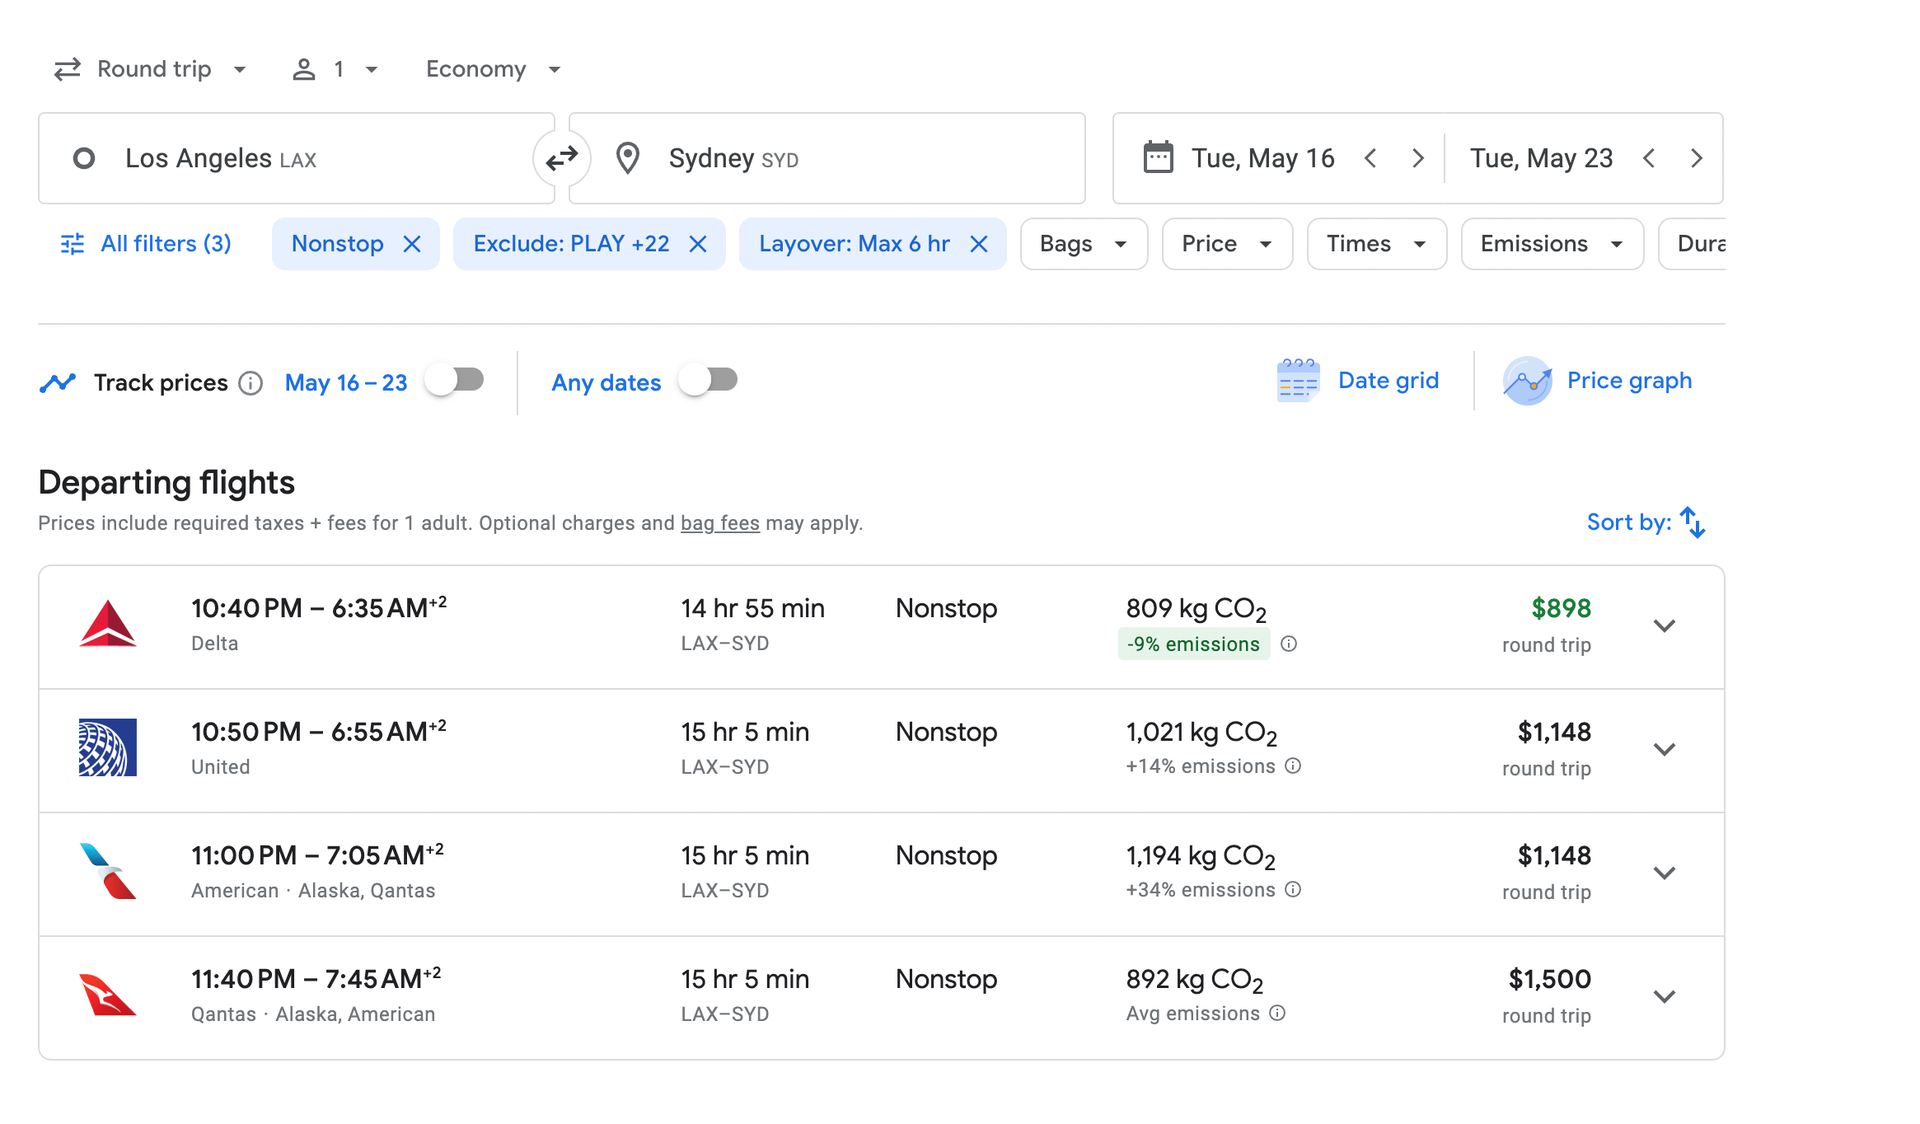Viewport: 1920px width, 1124px height.
Task: Remove the Layover: Max 6 hr filter
Action: pyautogui.click(x=978, y=243)
